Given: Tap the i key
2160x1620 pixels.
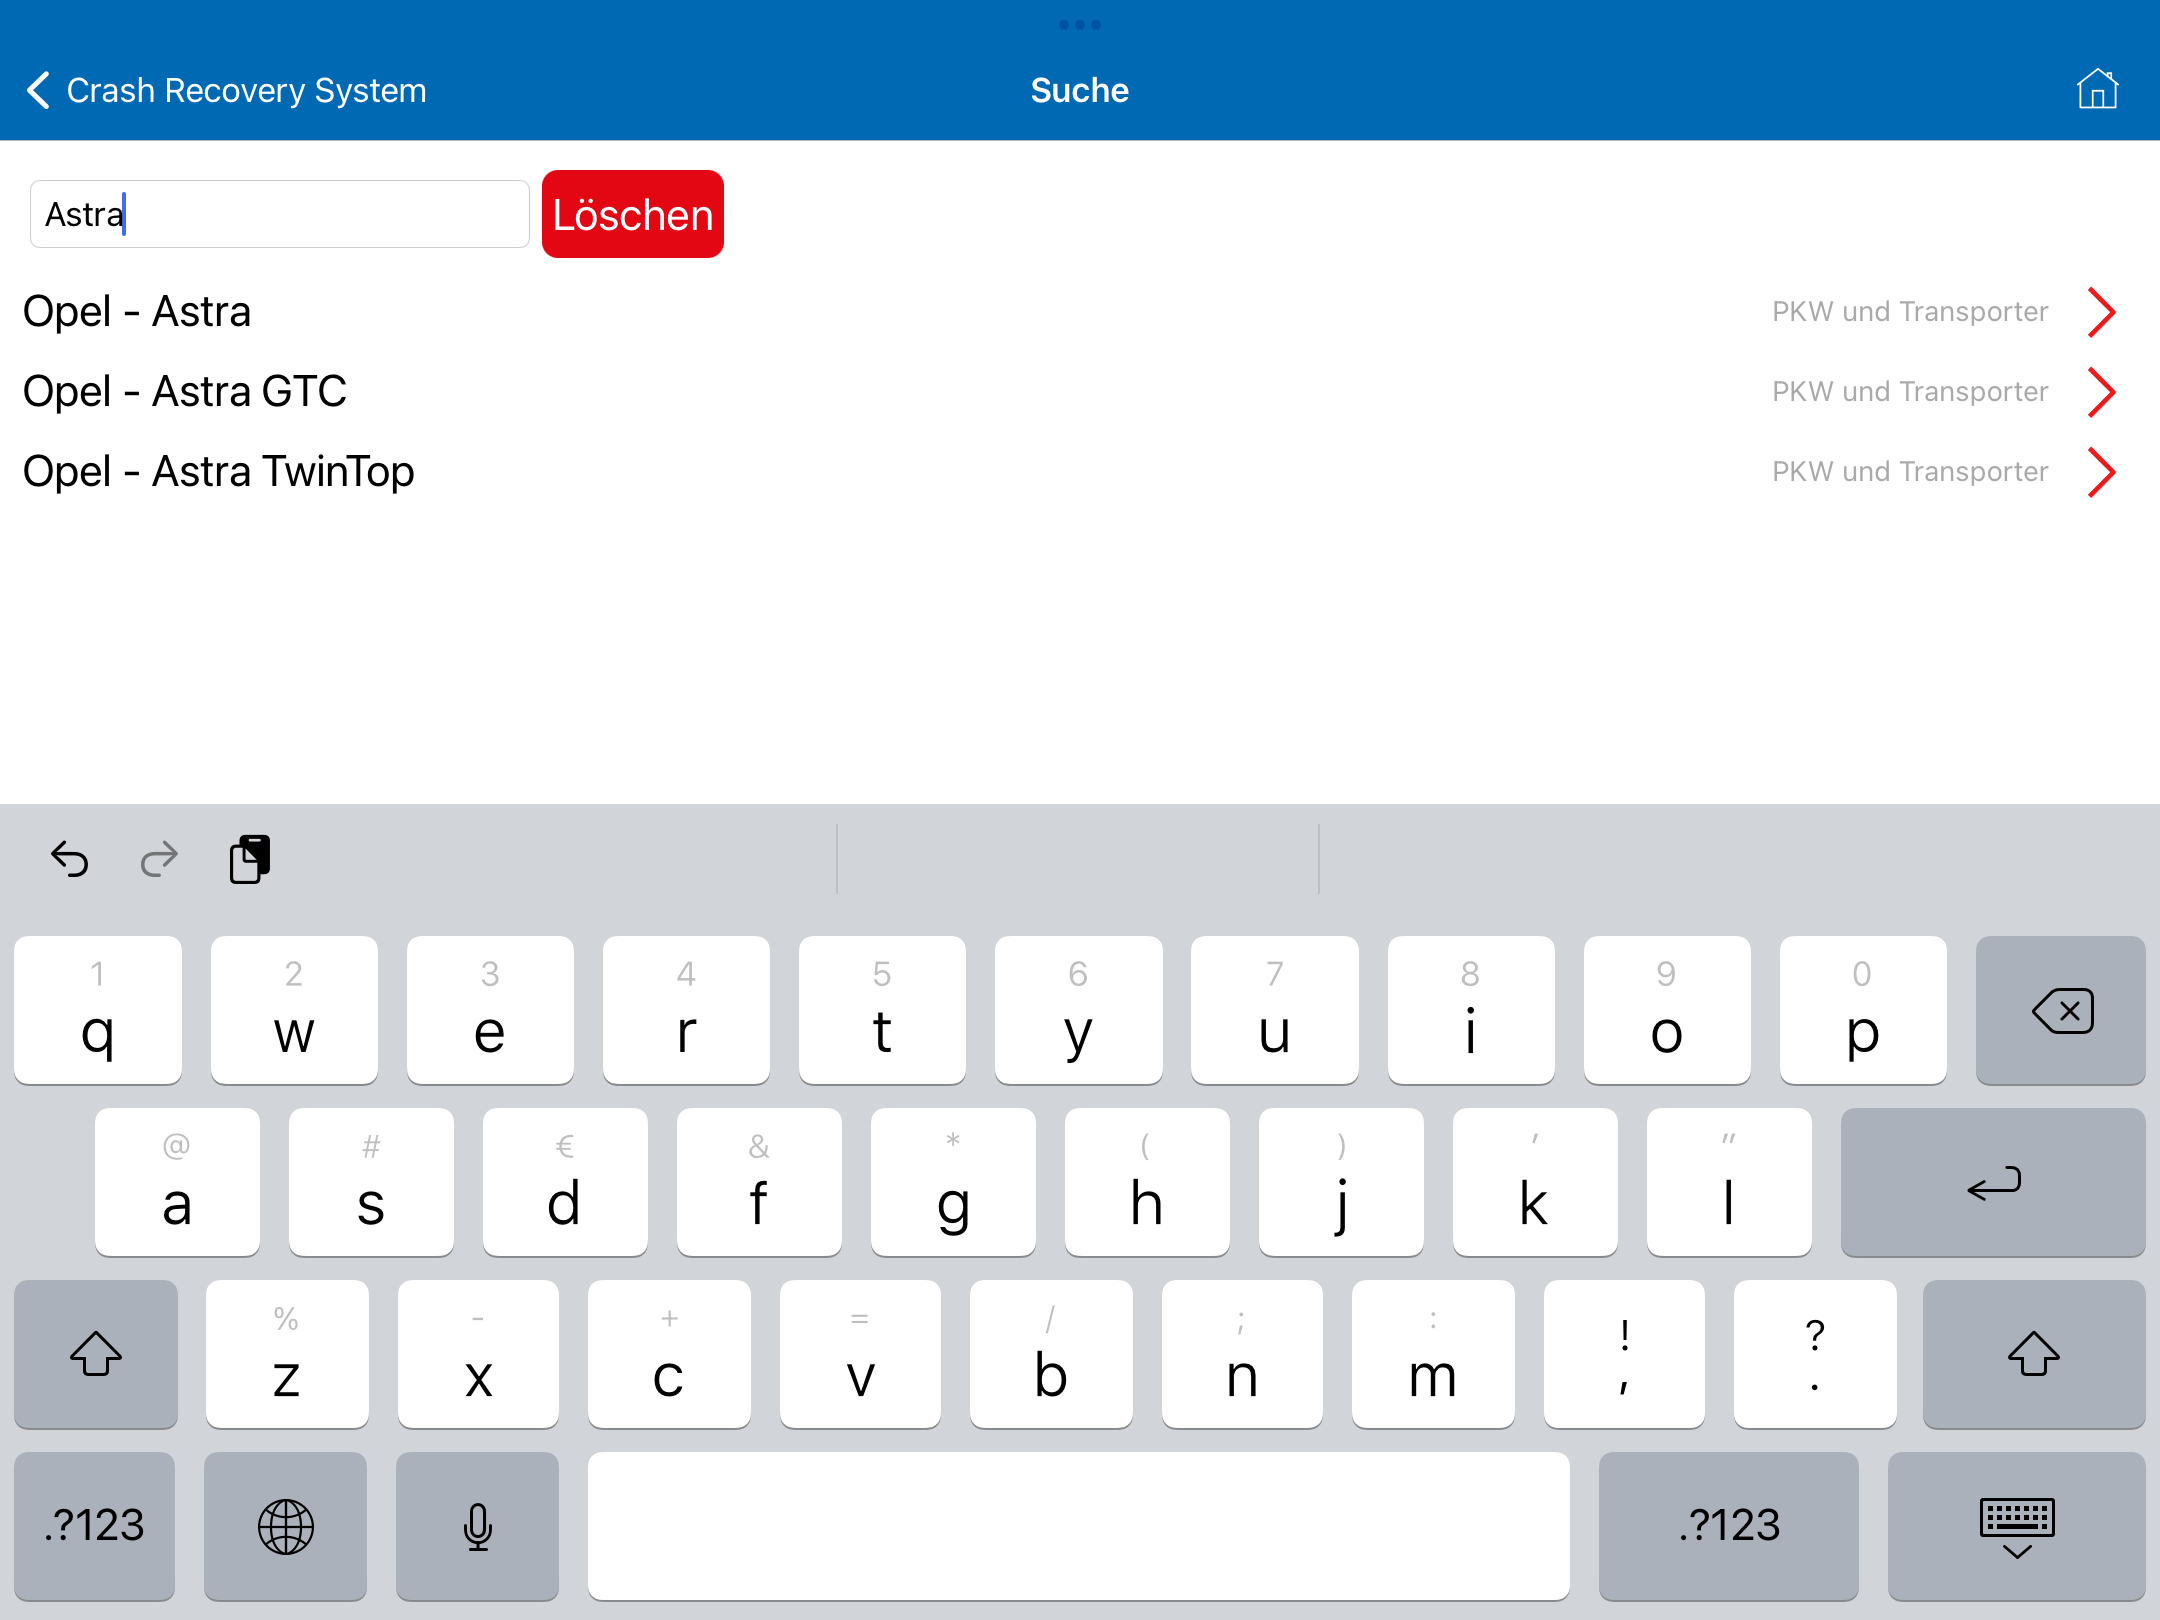Looking at the screenshot, I should pos(1471,1010).
